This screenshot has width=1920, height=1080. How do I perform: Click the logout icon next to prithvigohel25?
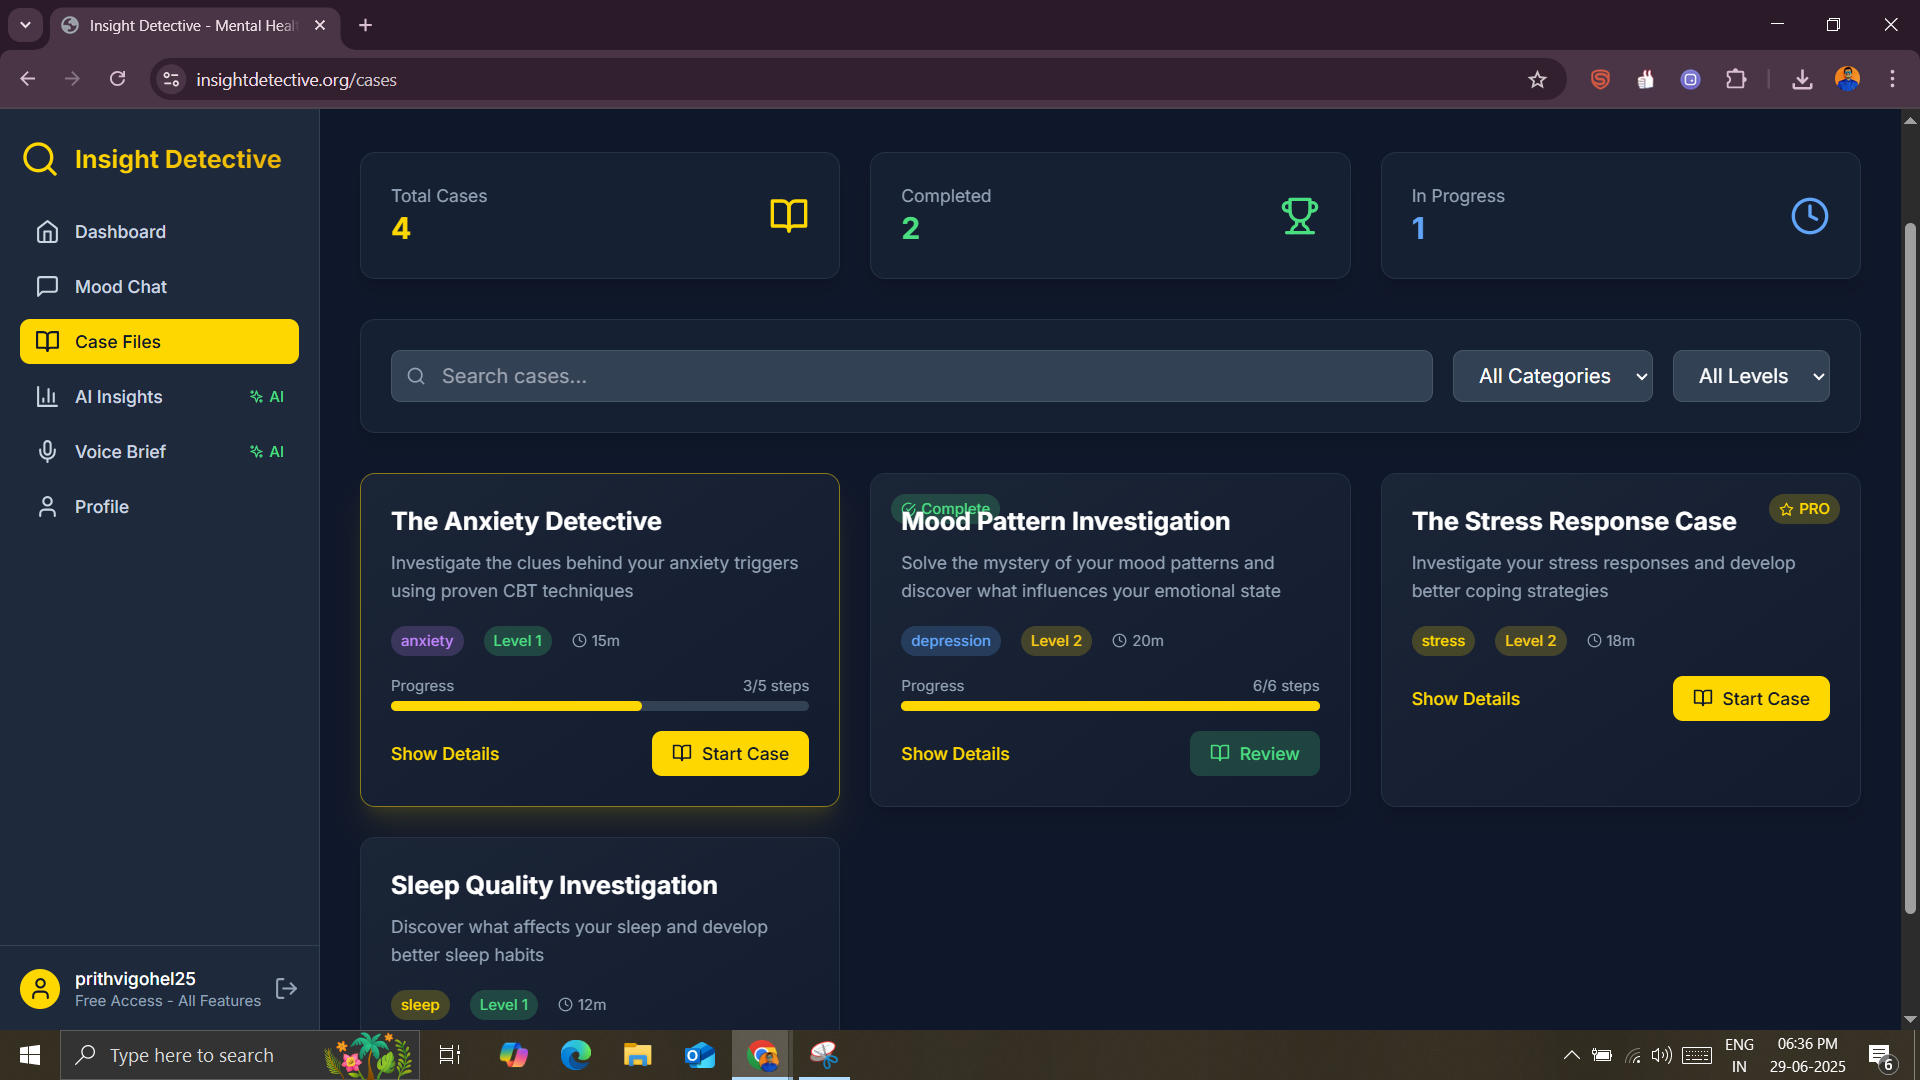tap(286, 989)
